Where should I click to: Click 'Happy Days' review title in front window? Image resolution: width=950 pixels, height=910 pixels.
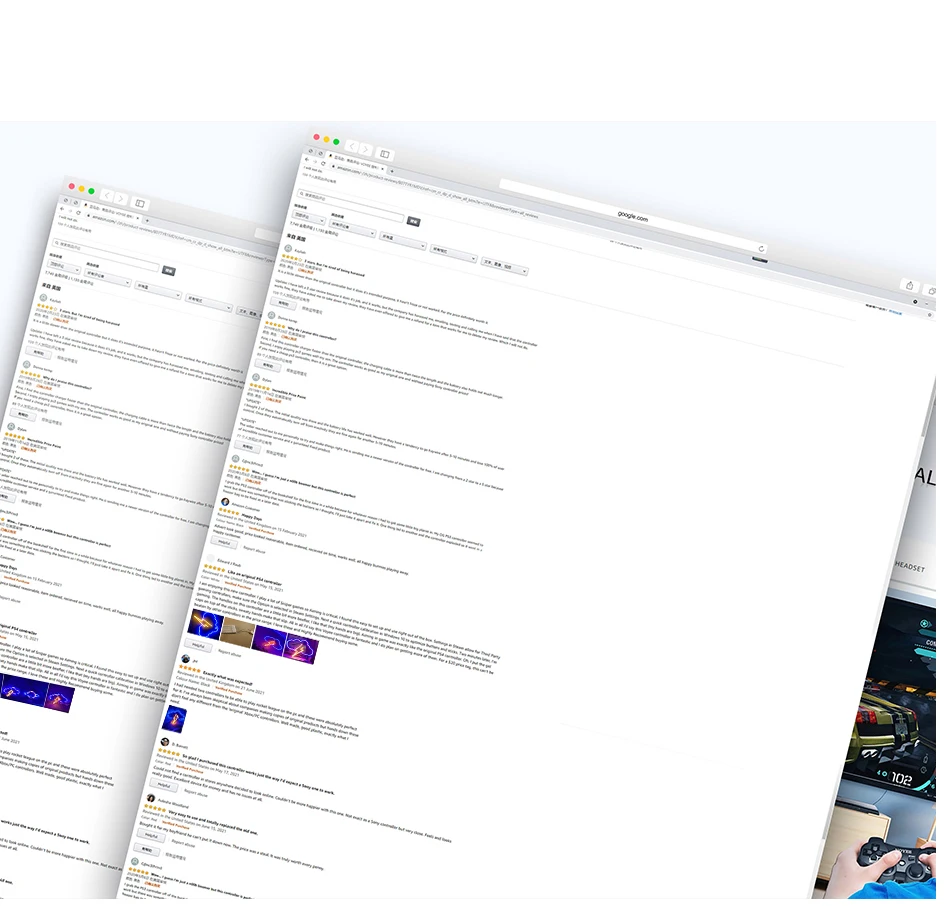click(x=252, y=517)
